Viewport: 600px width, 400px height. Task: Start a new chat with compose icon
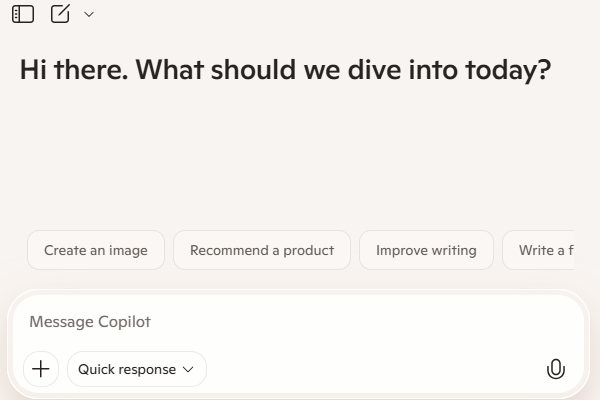pos(61,14)
